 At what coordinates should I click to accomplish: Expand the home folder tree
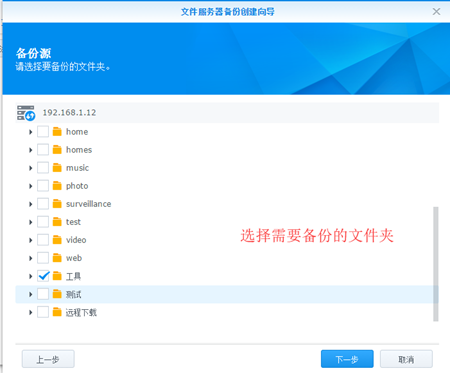(x=30, y=132)
